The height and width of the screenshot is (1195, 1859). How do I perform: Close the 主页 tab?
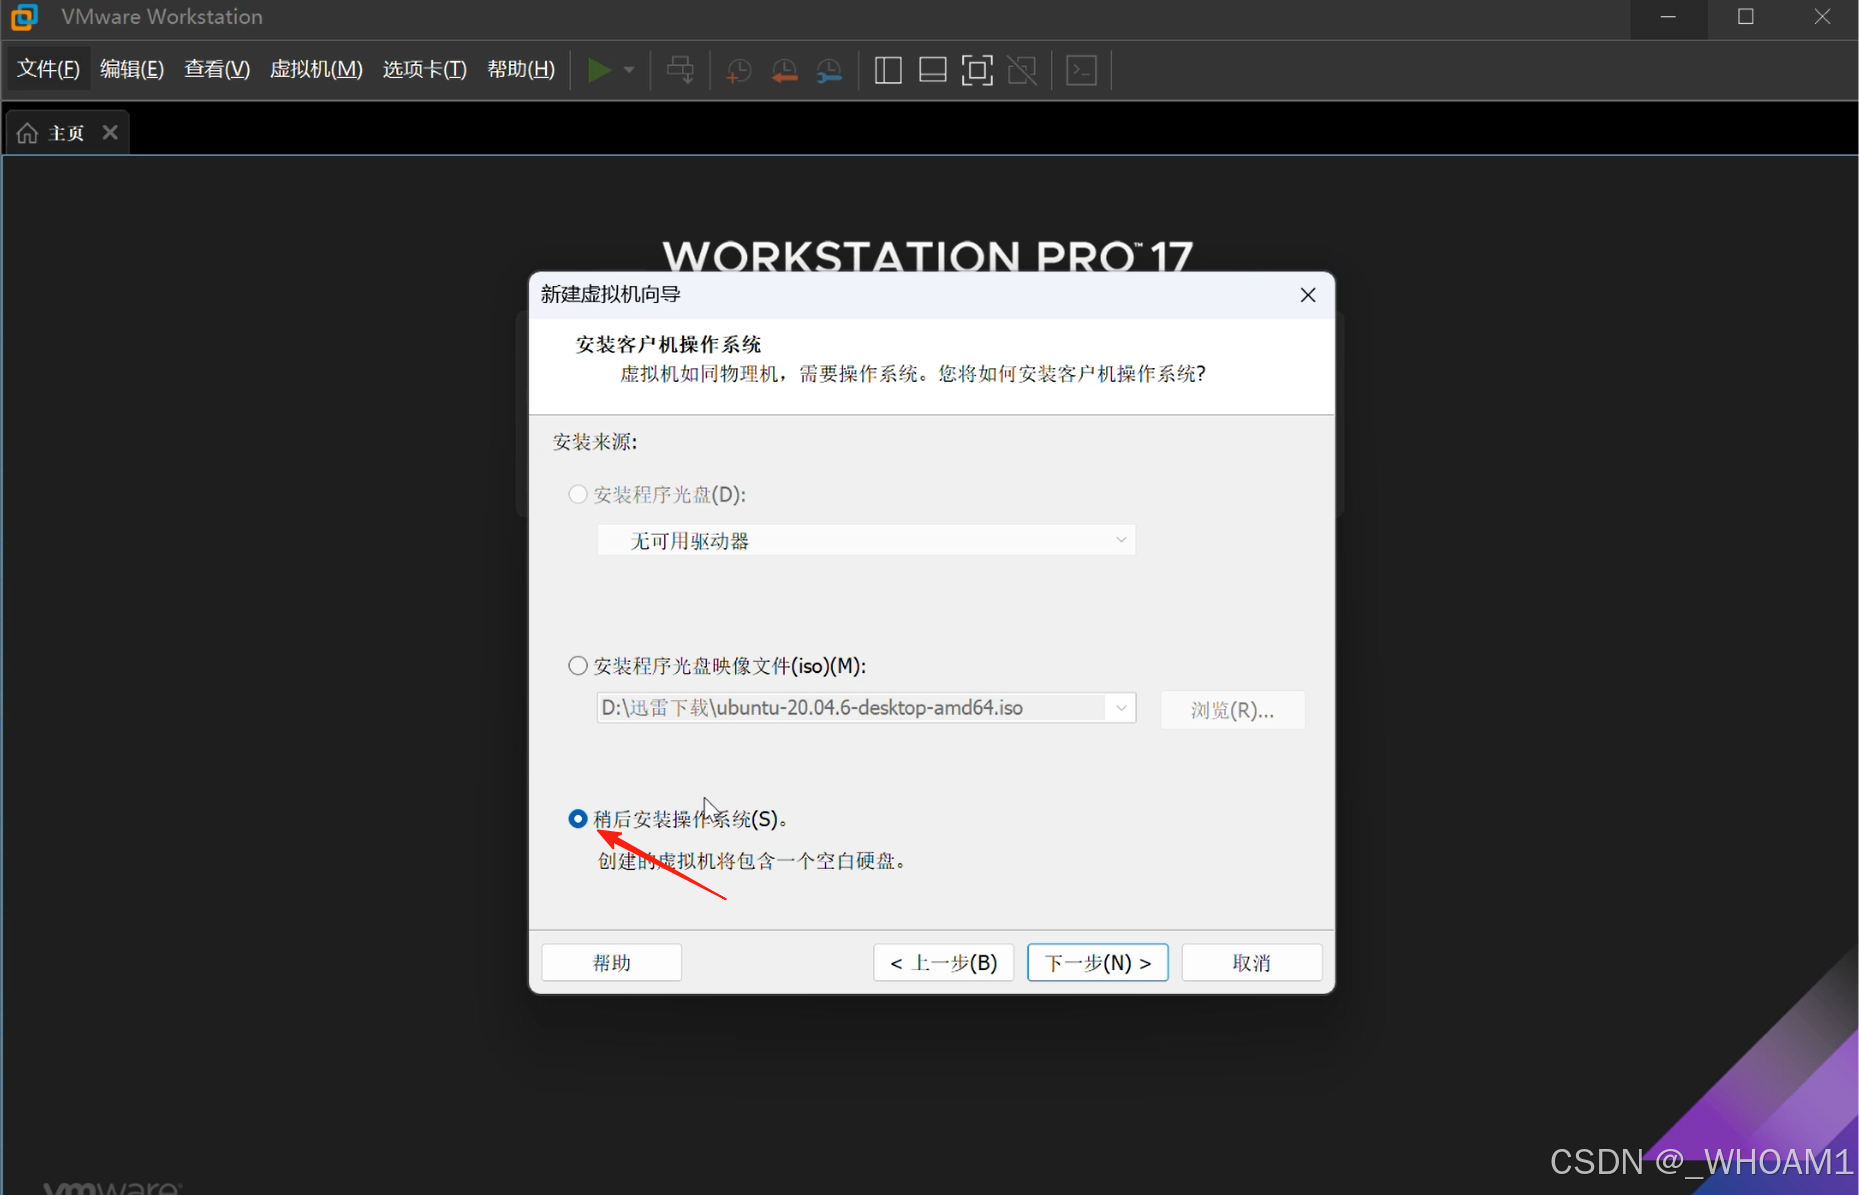(x=110, y=132)
